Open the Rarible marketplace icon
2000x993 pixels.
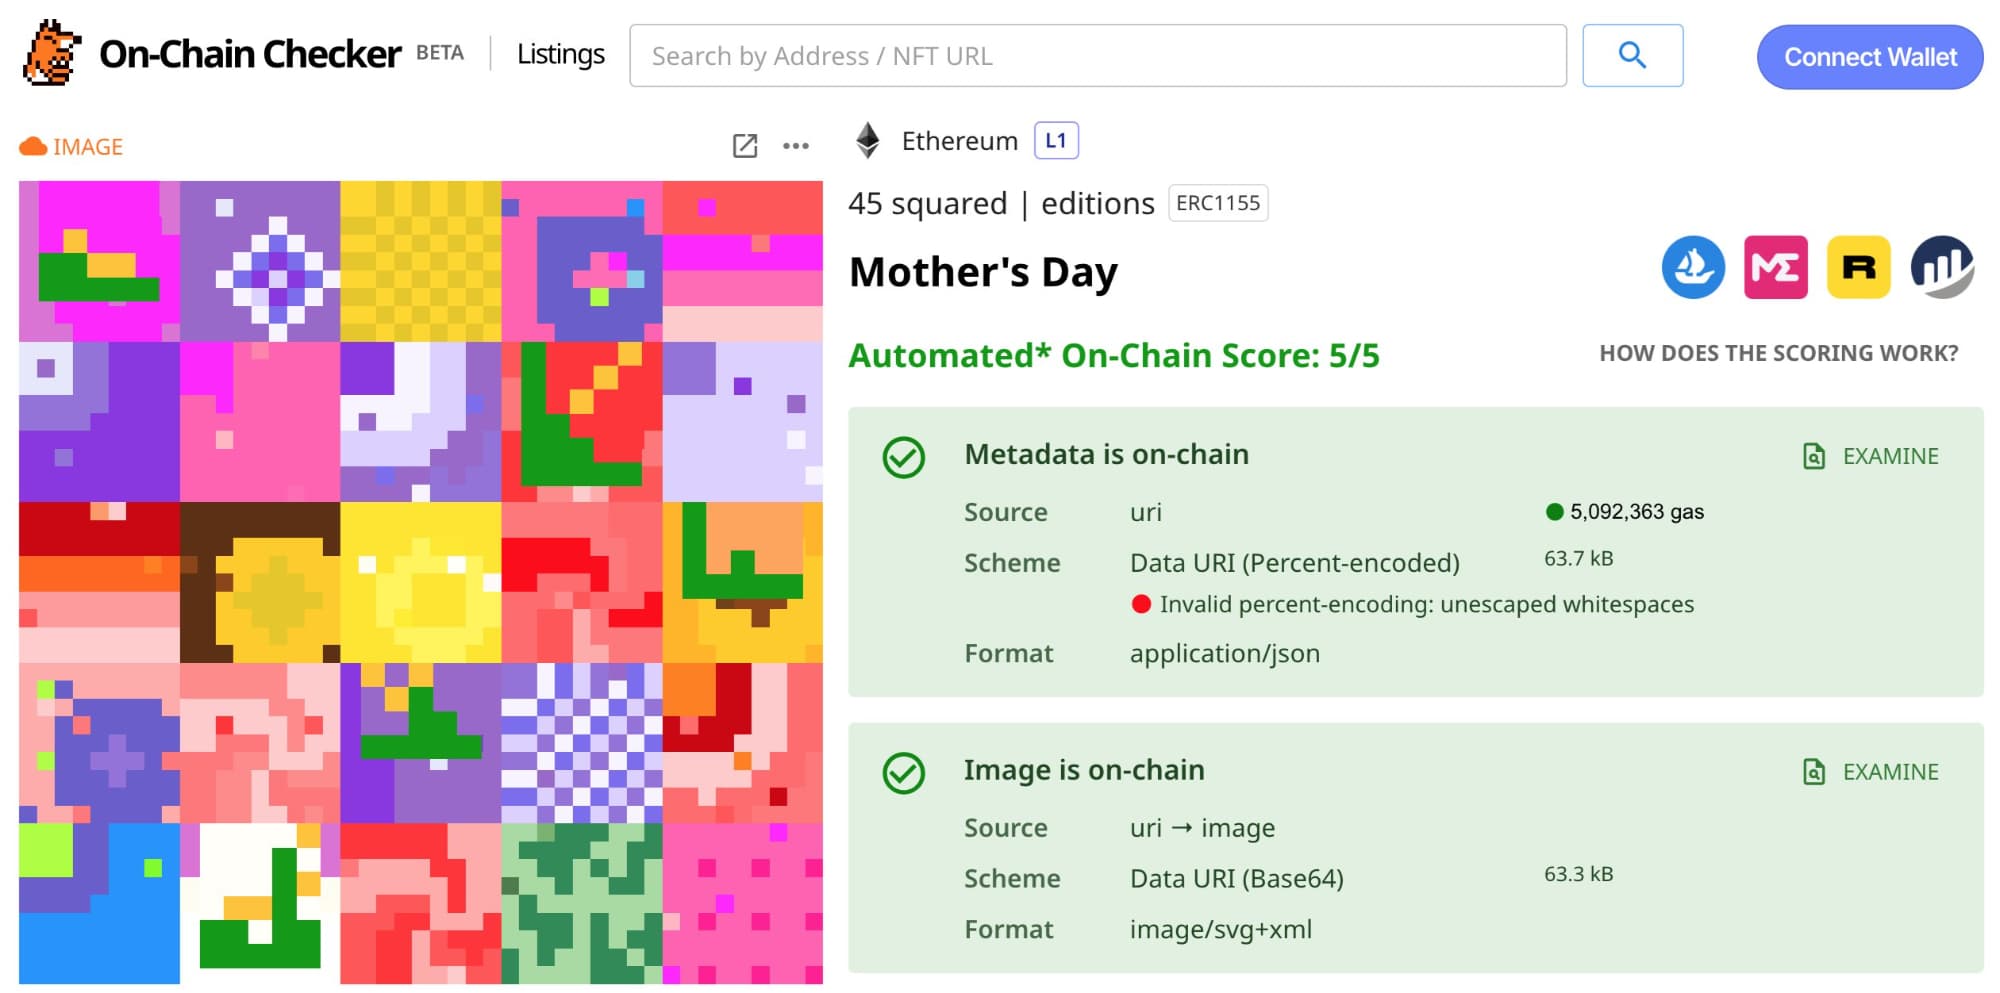pos(1858,267)
